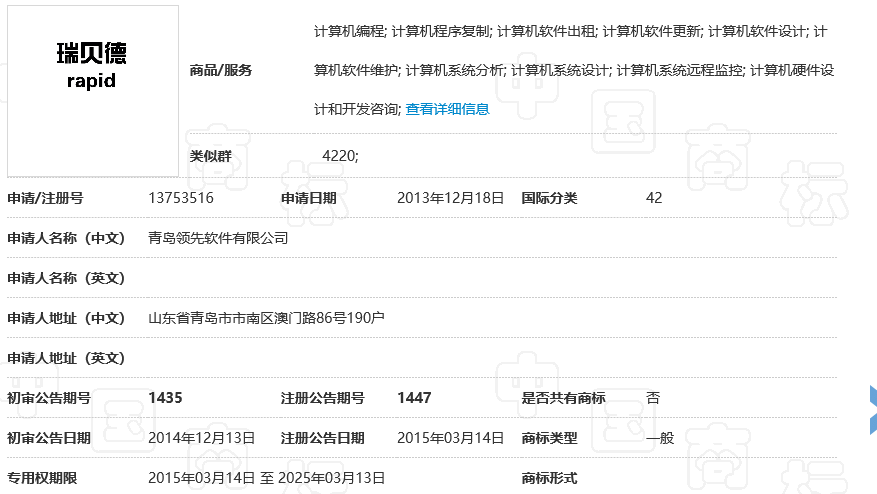Click the registration announcement issue 1447

[414, 398]
